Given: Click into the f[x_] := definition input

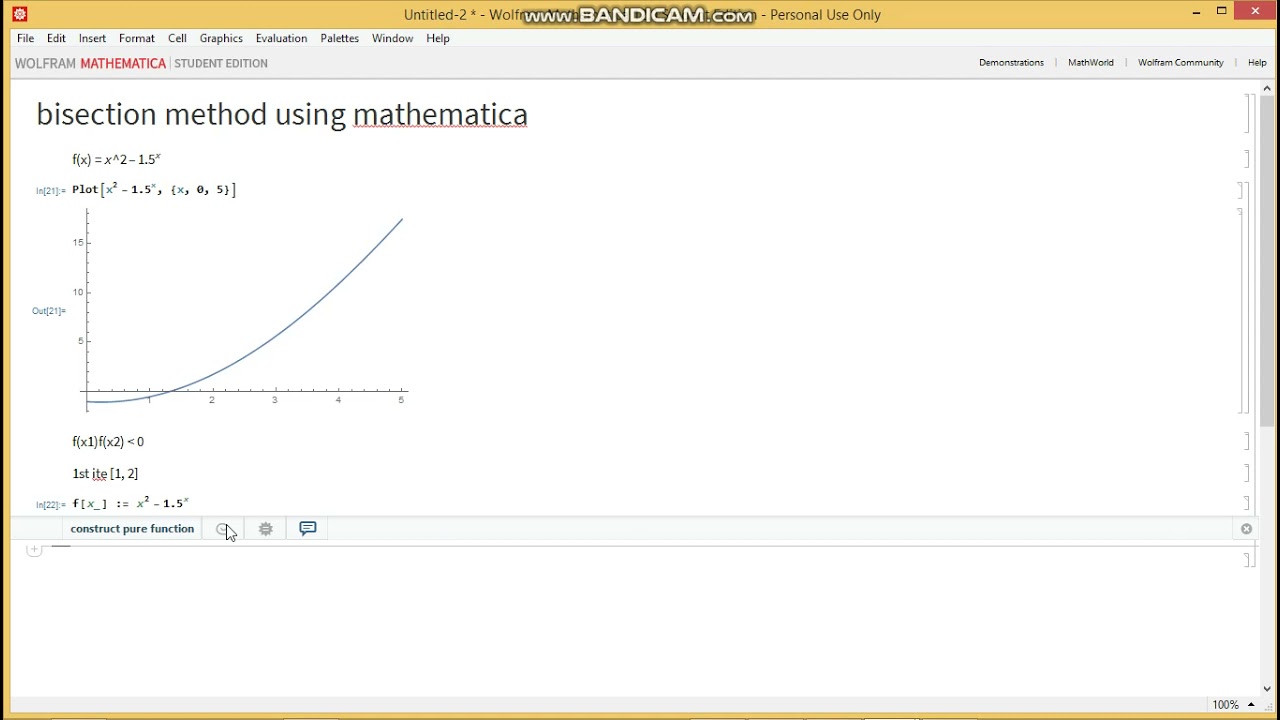Looking at the screenshot, I should pyautogui.click(x=130, y=503).
